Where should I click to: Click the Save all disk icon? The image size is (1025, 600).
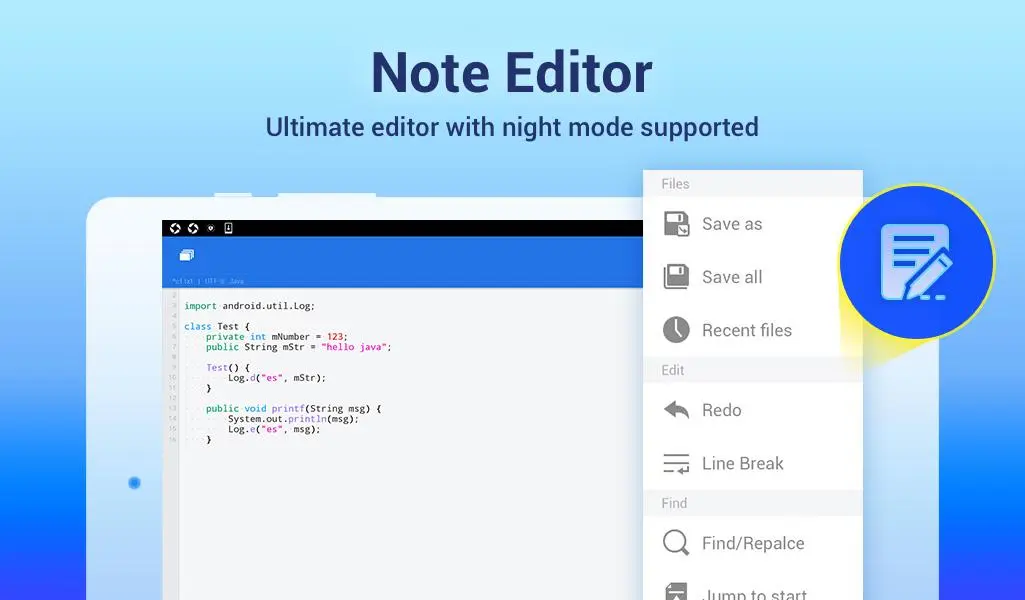[677, 277]
